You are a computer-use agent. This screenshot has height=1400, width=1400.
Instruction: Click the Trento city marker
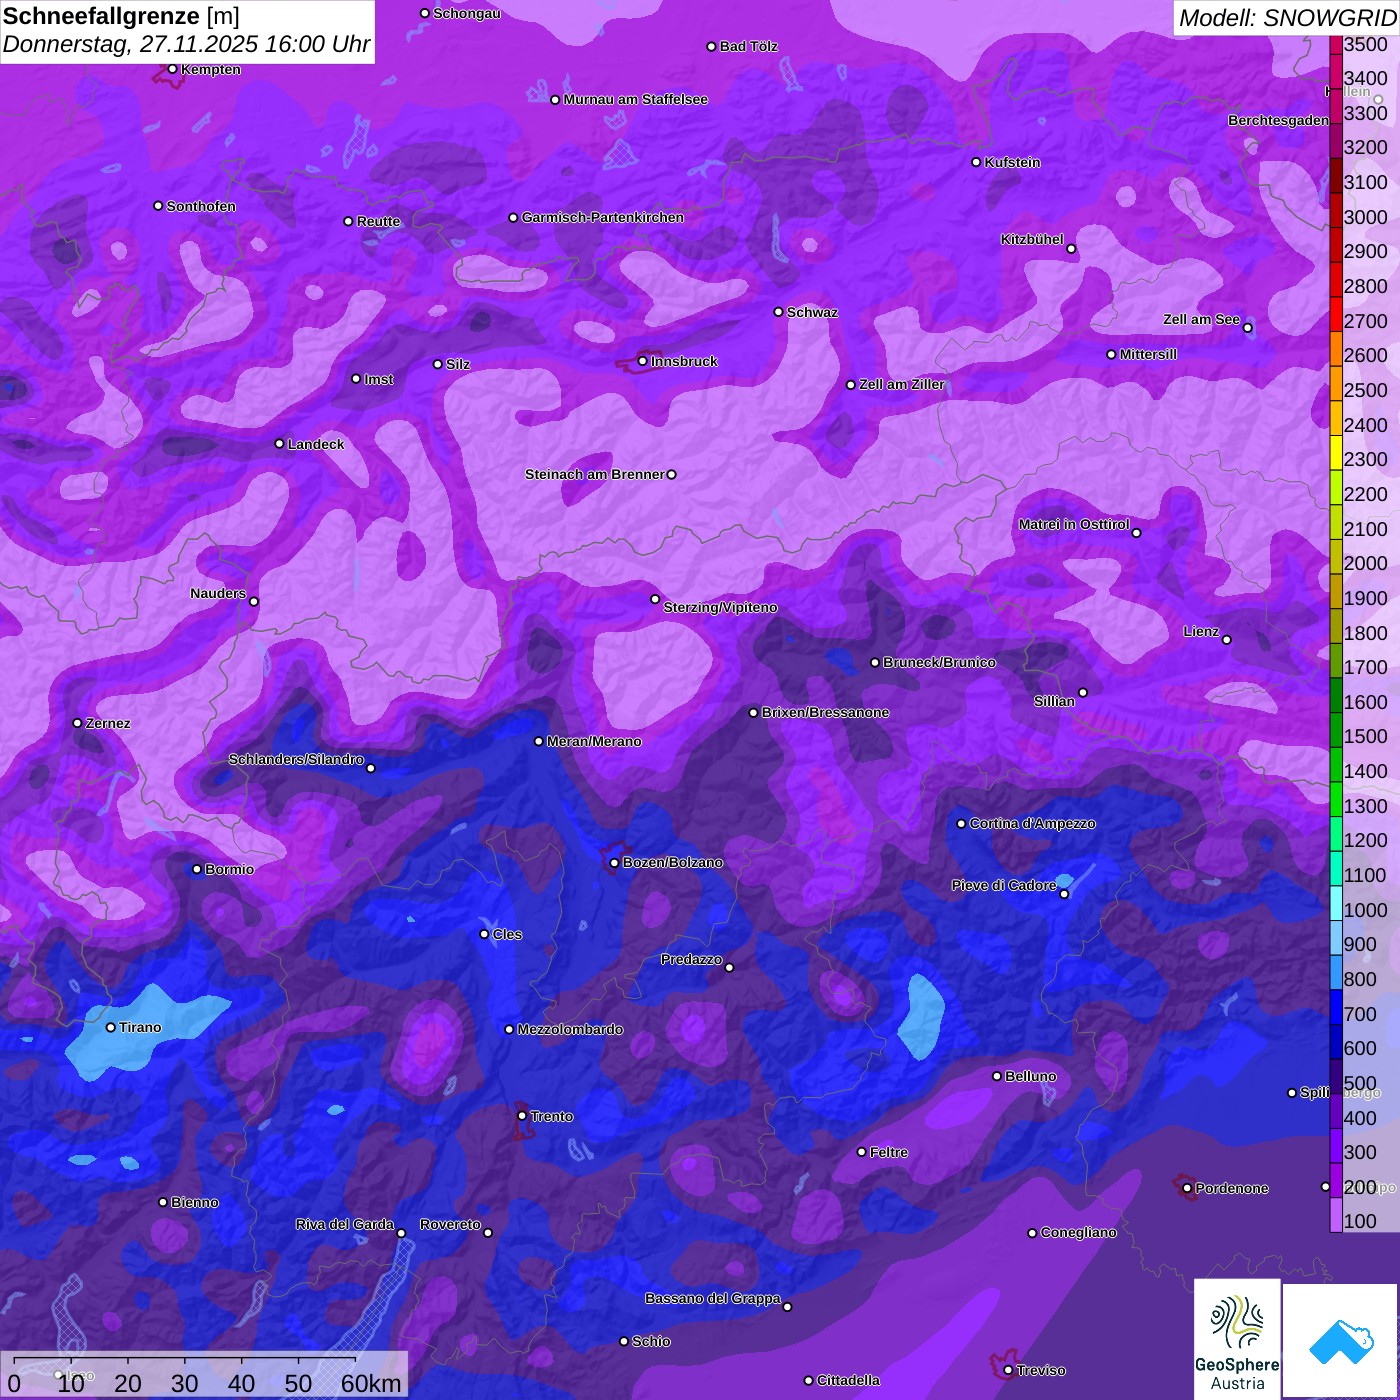(x=522, y=1116)
